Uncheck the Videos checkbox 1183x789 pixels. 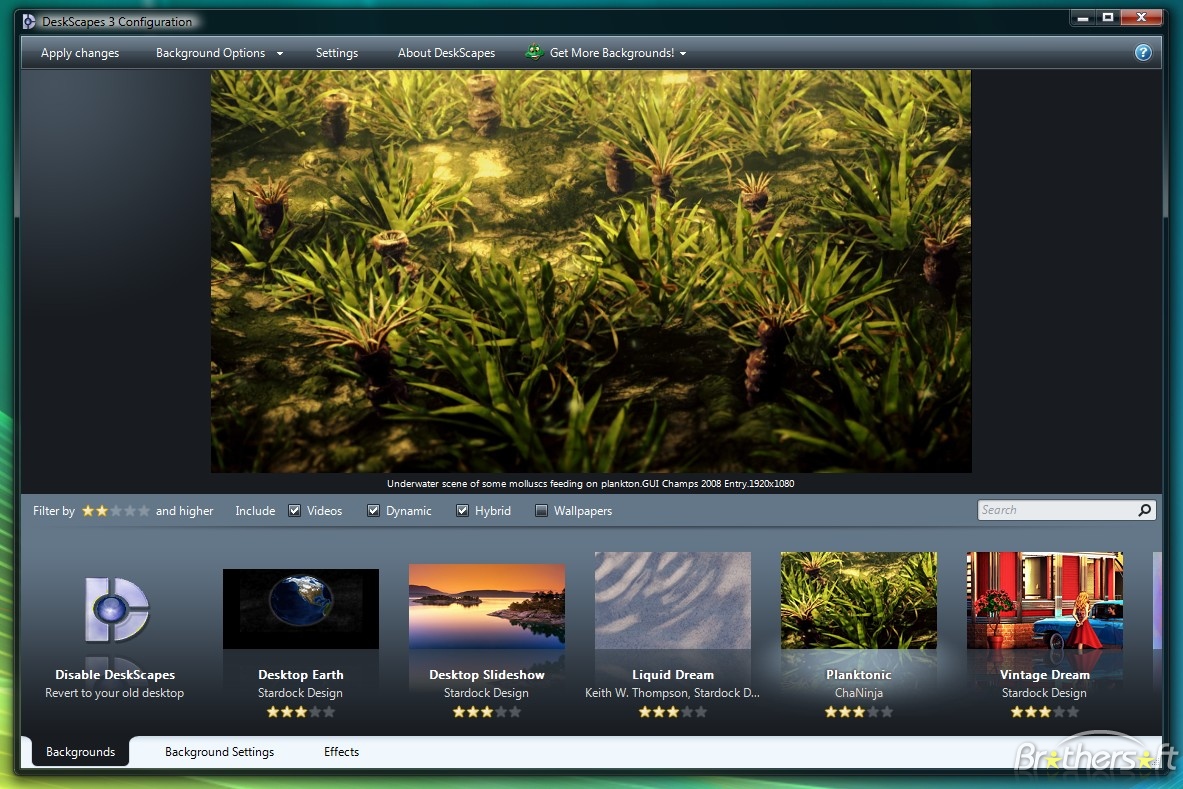295,511
